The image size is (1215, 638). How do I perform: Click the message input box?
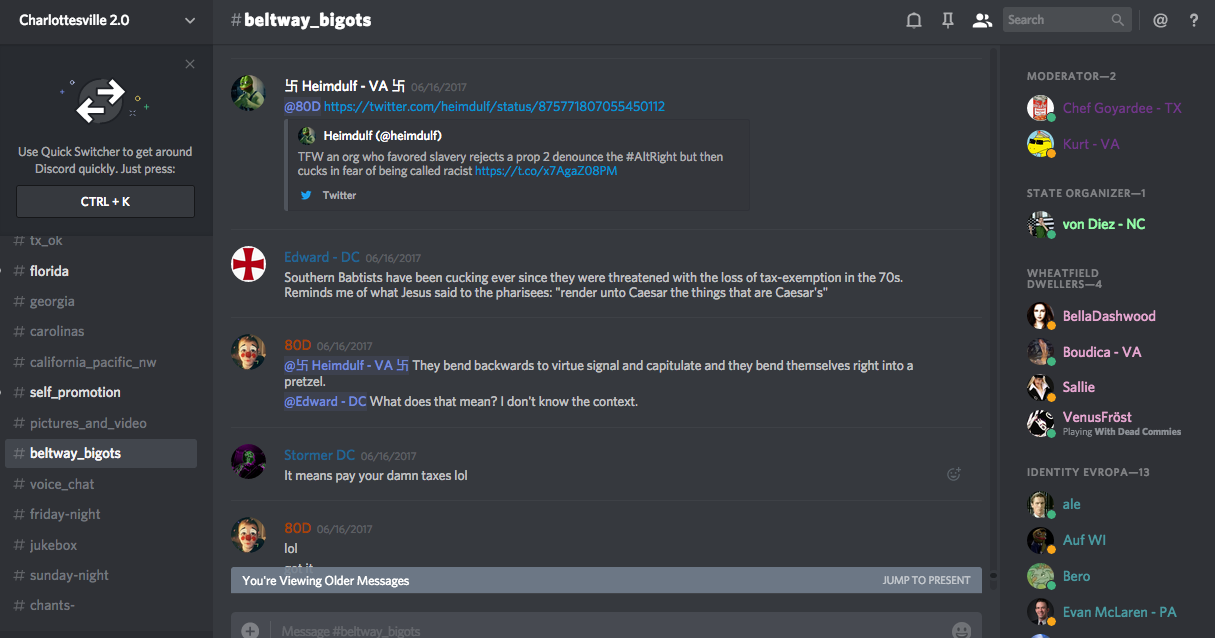point(600,630)
